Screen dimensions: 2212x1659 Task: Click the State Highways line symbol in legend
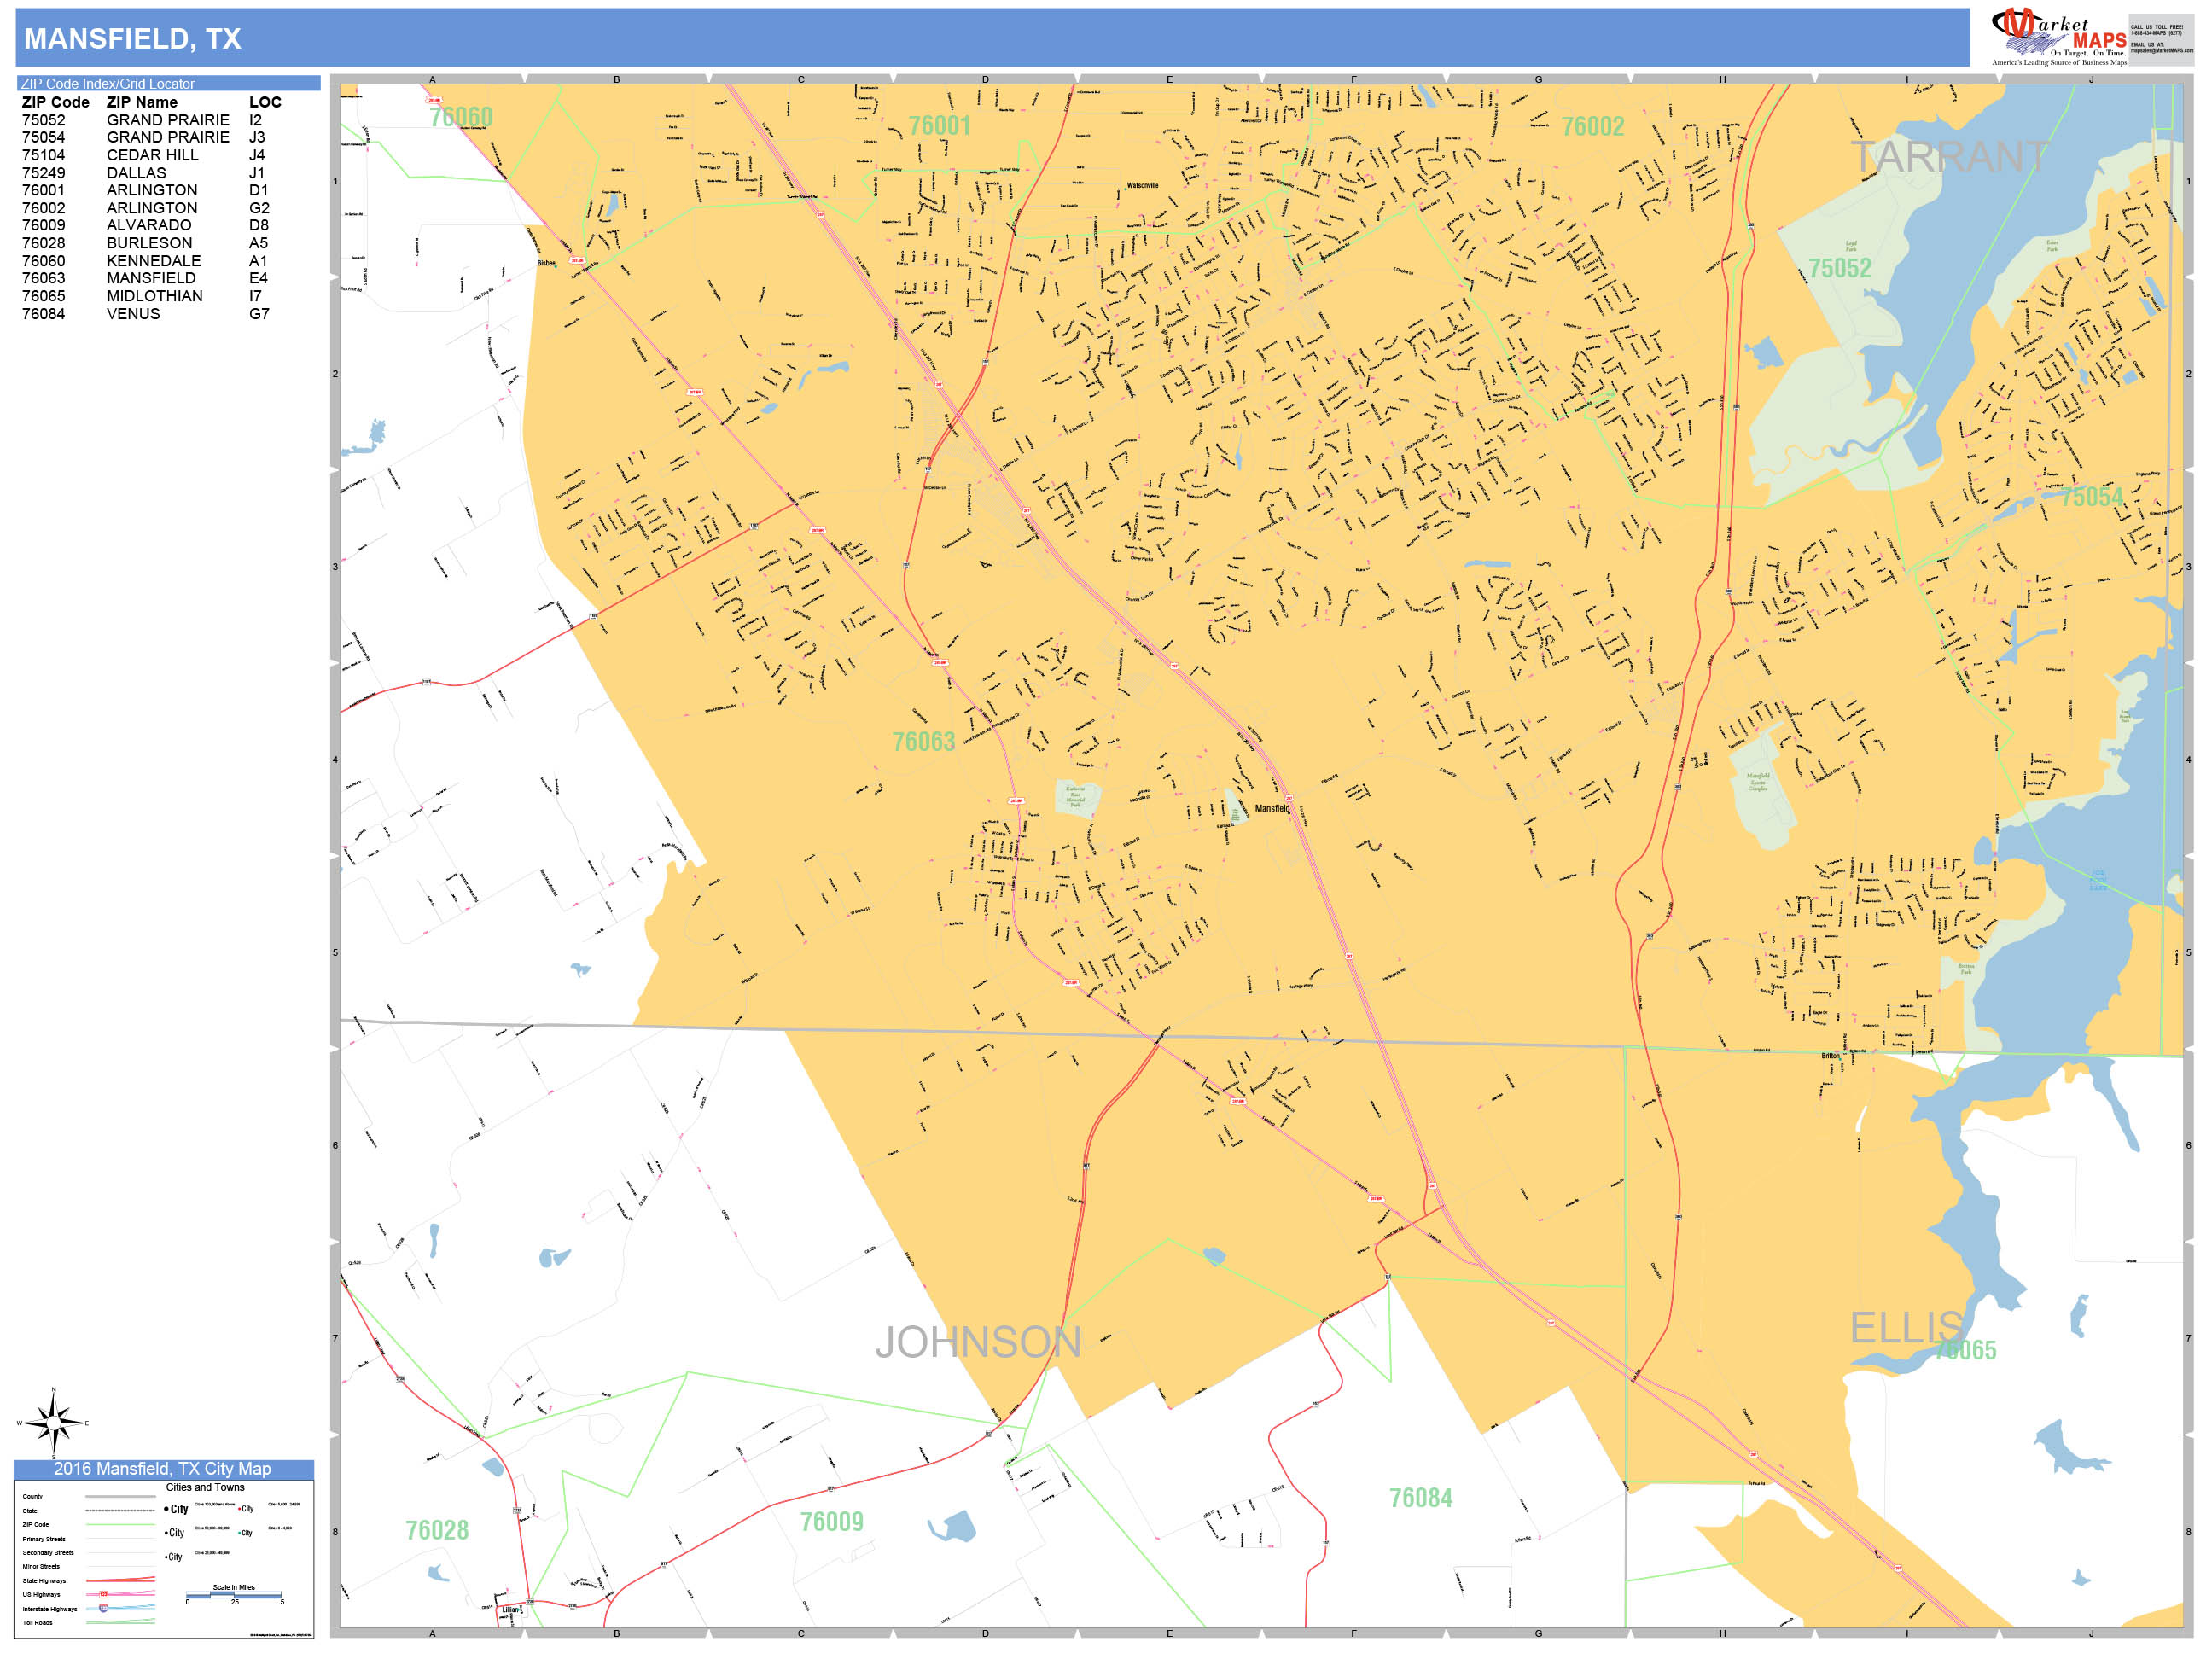tap(120, 1581)
